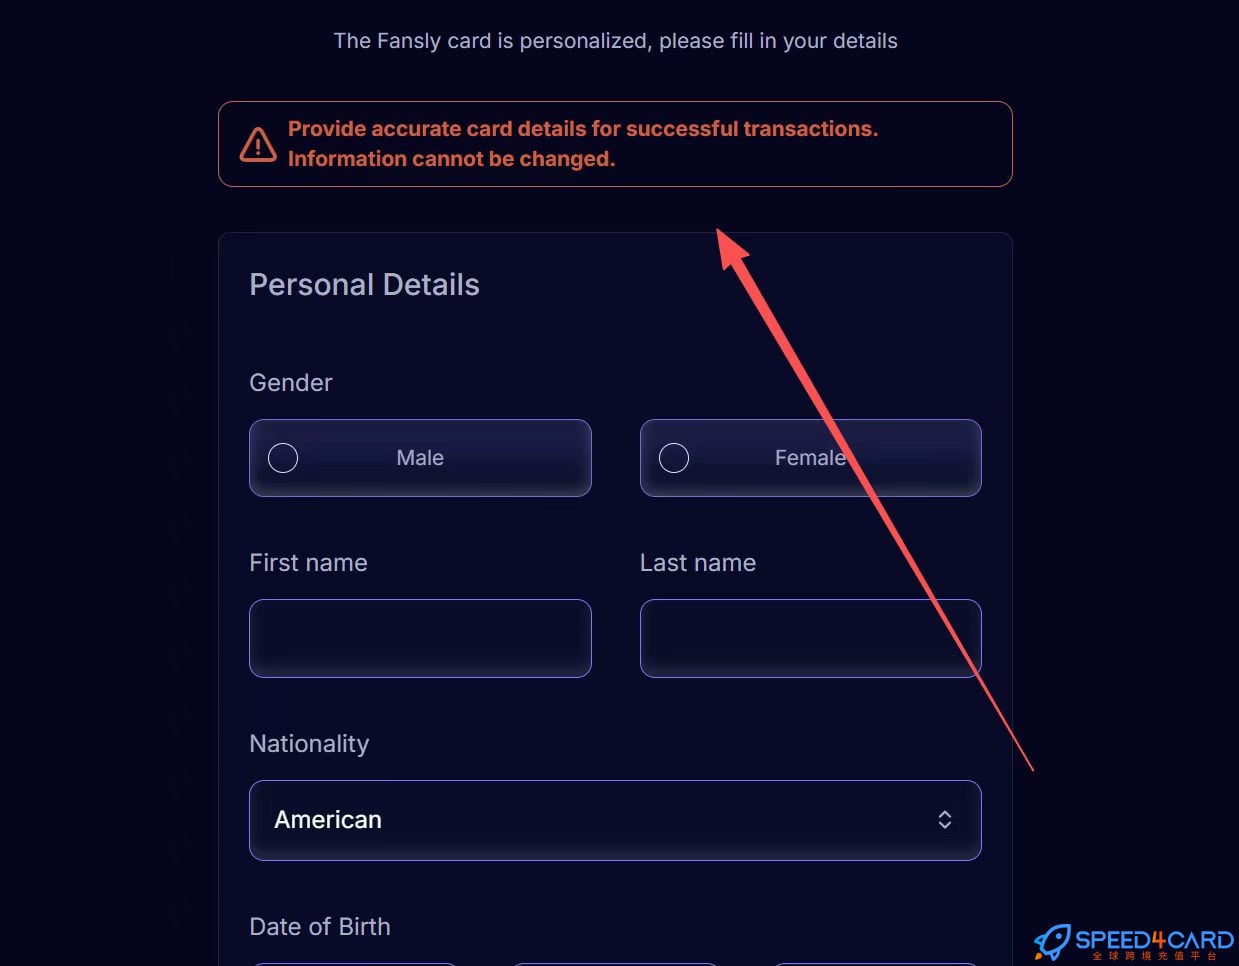Viewport: 1239px width, 966px height.
Task: Click the Date of Birth label
Action: [320, 927]
